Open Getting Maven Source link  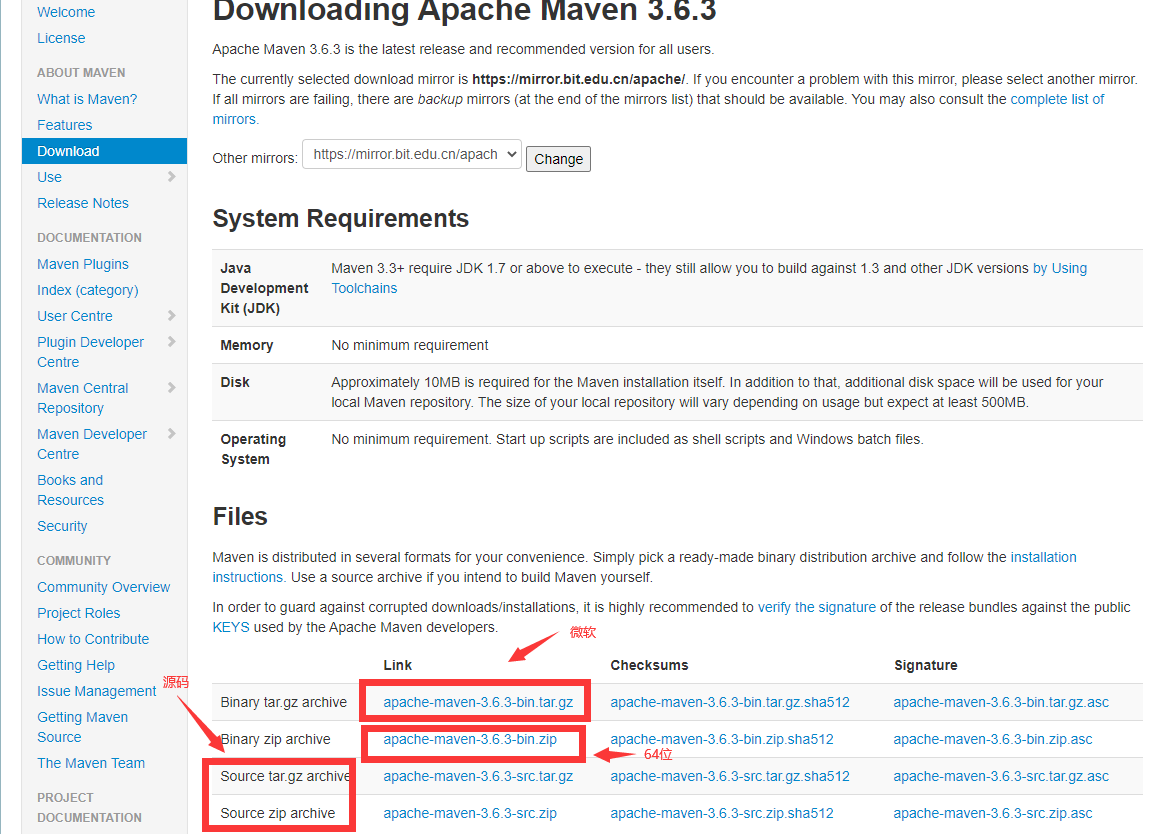tap(82, 727)
